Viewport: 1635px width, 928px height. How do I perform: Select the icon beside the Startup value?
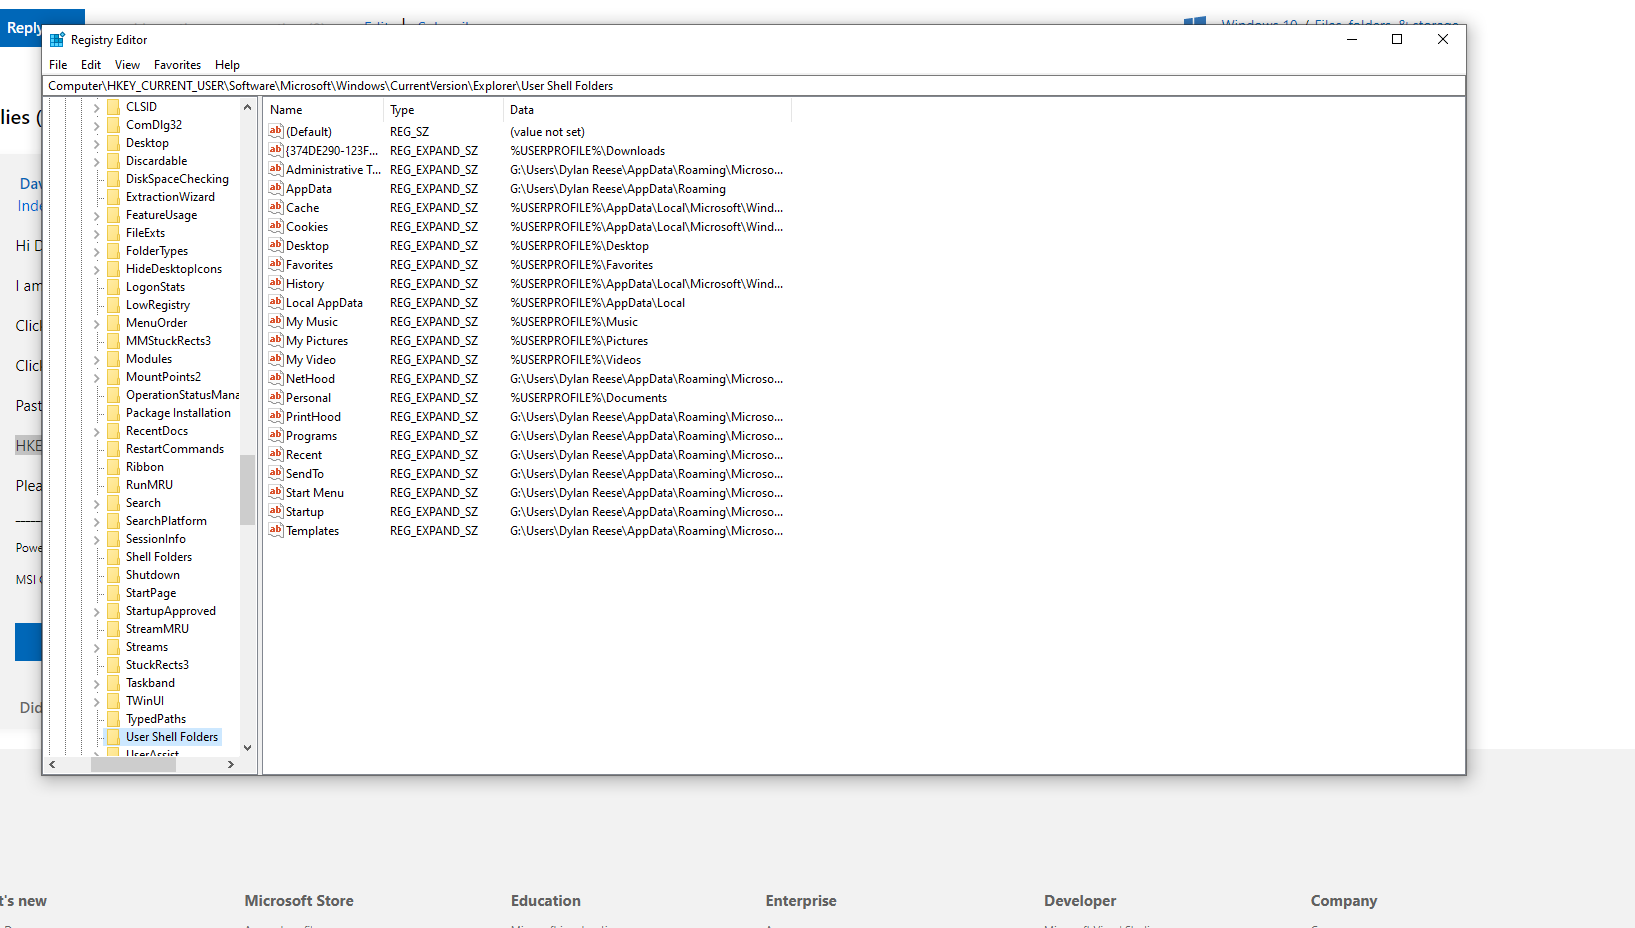[276, 511]
